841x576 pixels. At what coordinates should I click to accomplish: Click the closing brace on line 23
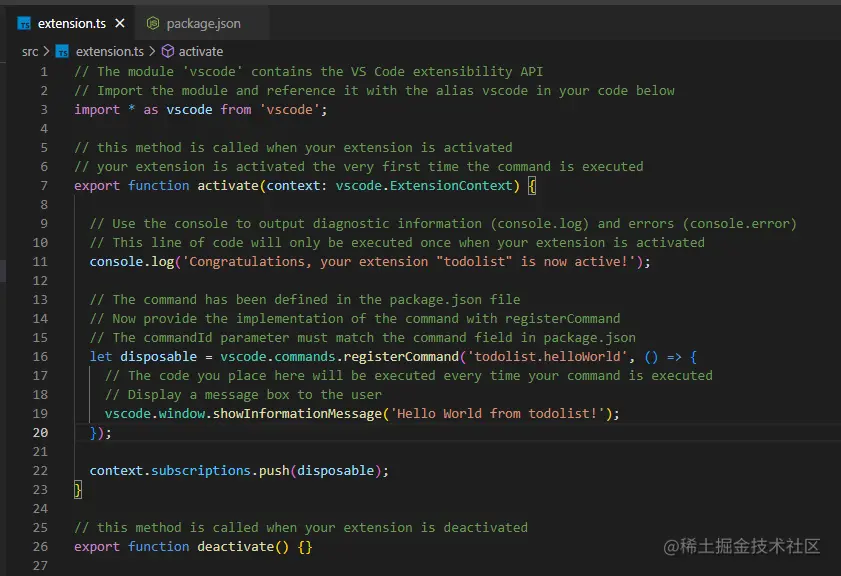pyautogui.click(x=78, y=490)
